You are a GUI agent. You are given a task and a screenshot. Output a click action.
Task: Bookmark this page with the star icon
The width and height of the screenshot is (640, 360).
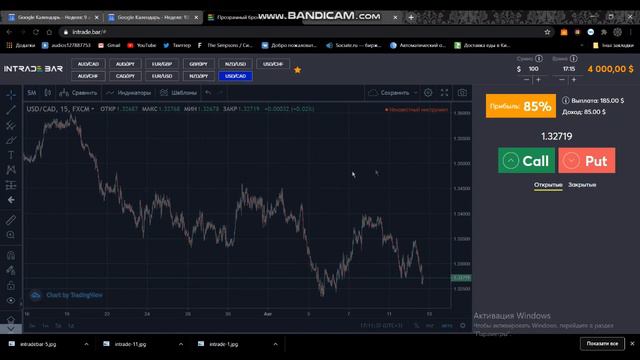click(x=547, y=32)
